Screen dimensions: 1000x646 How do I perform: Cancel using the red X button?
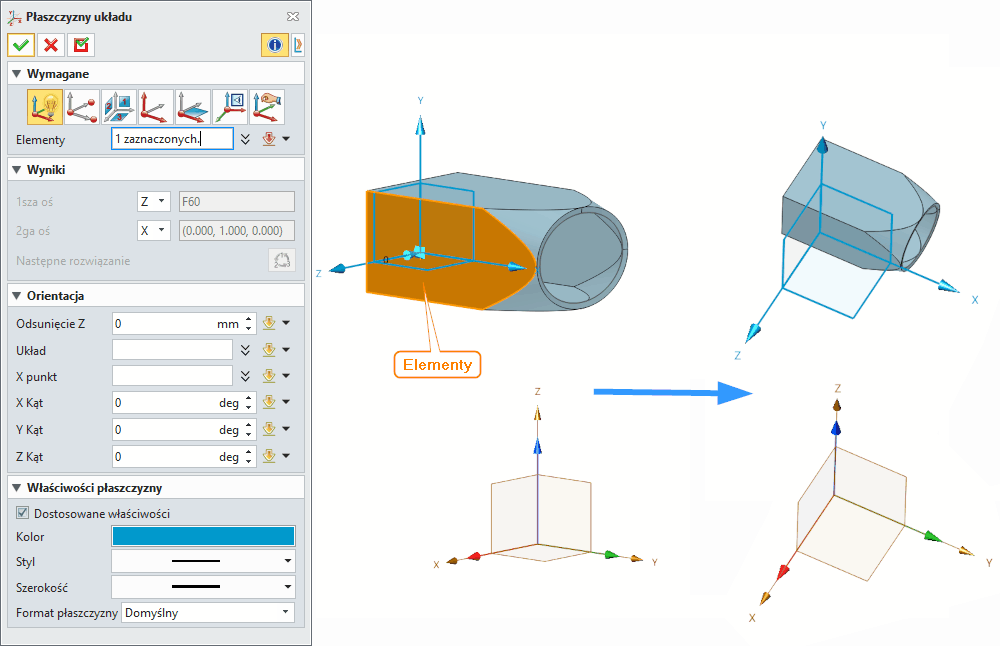click(51, 45)
